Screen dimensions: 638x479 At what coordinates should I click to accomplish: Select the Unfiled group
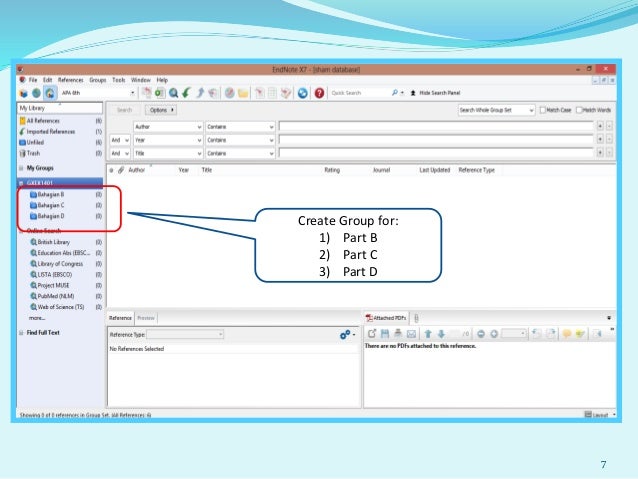(x=60, y=142)
